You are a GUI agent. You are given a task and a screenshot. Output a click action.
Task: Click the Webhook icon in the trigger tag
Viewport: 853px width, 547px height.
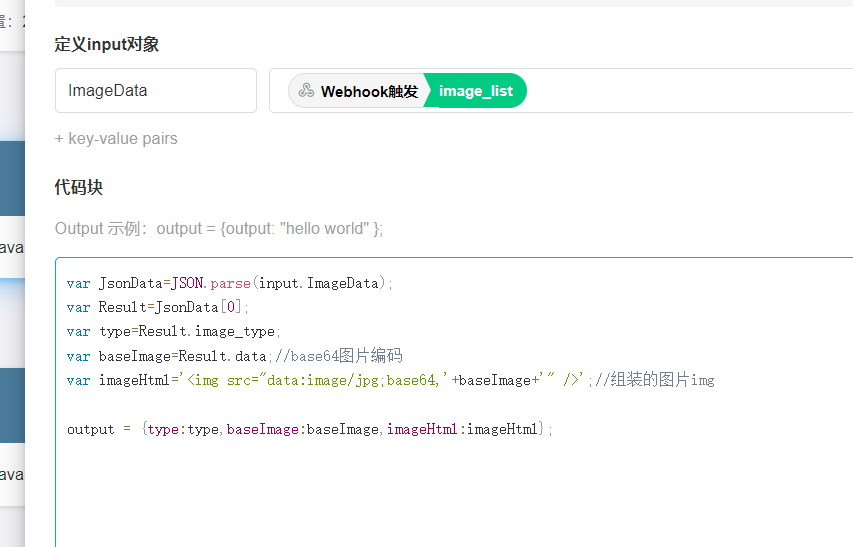[306, 91]
